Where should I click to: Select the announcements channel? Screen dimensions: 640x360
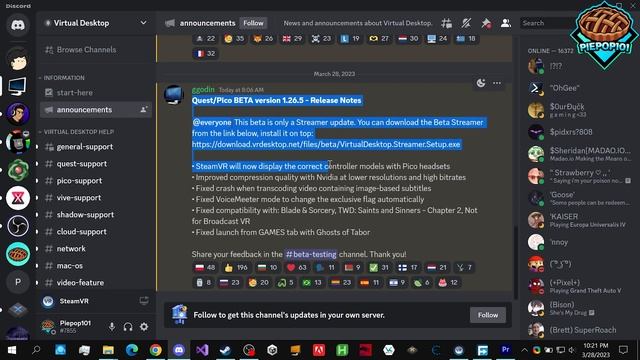(x=96, y=110)
